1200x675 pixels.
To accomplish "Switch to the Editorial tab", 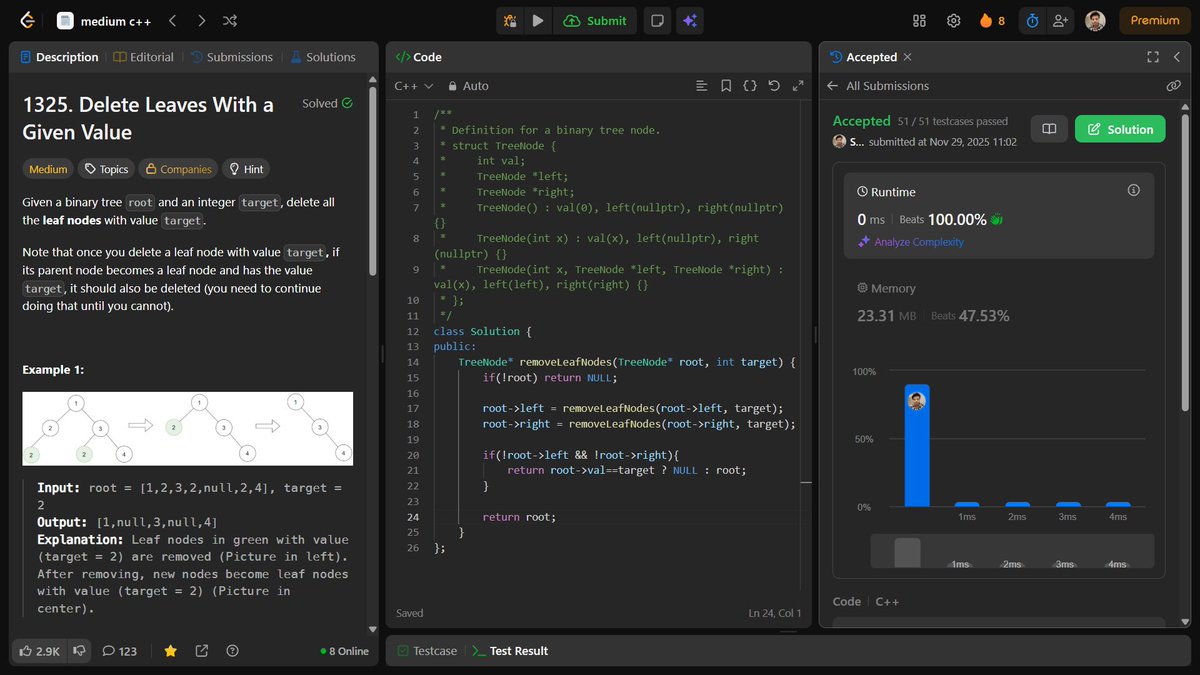I will pyautogui.click(x=143, y=57).
